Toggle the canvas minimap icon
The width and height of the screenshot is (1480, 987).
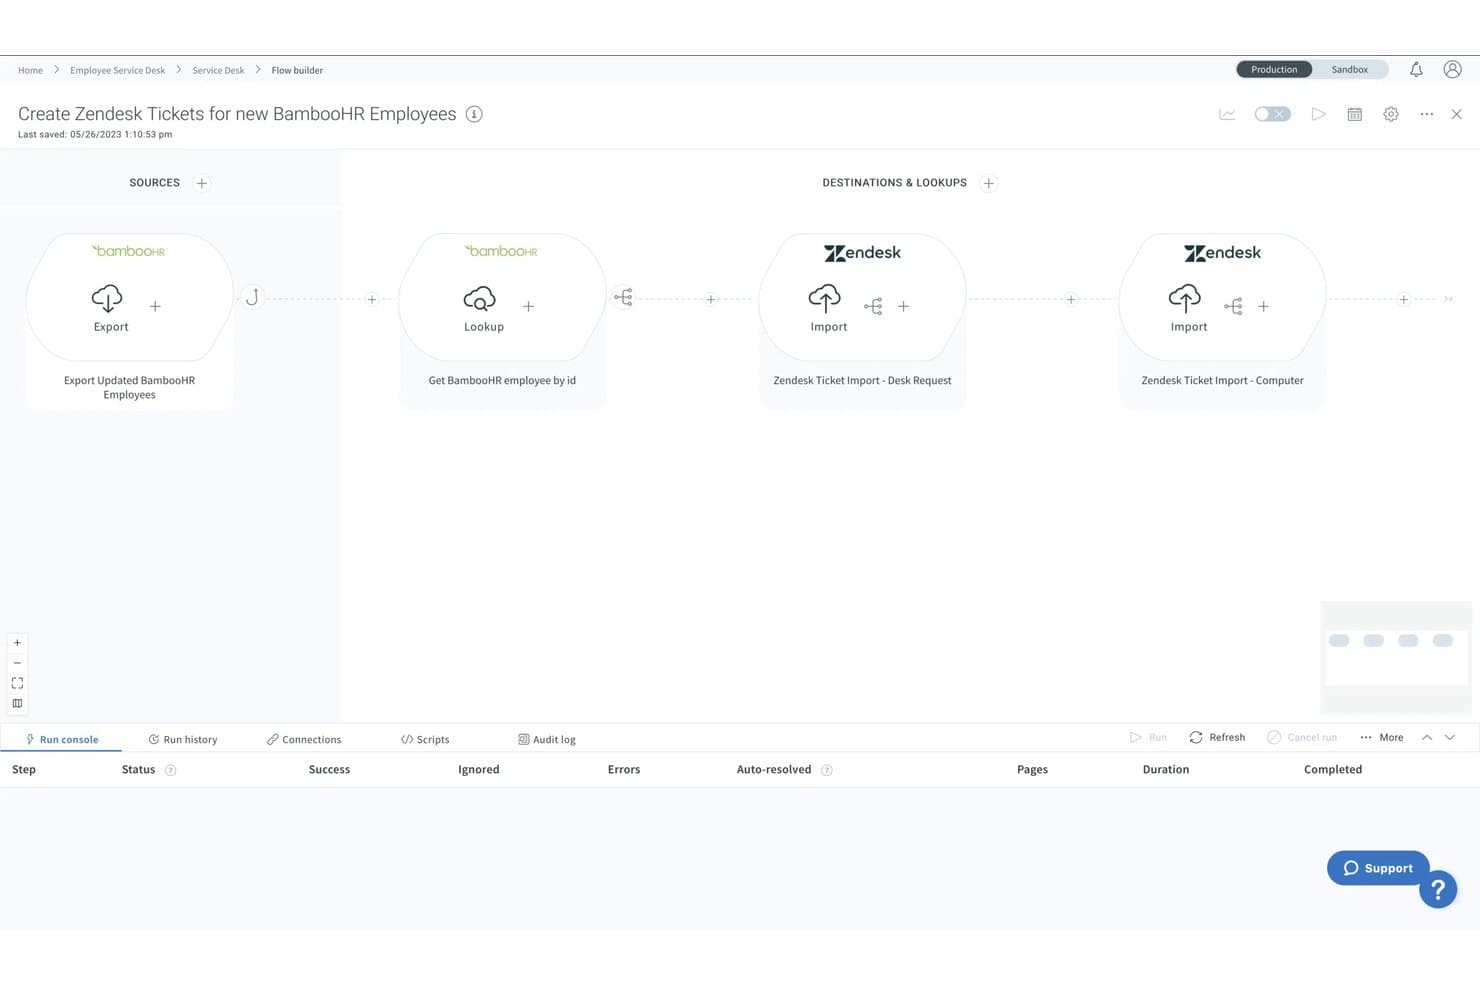click(17, 703)
